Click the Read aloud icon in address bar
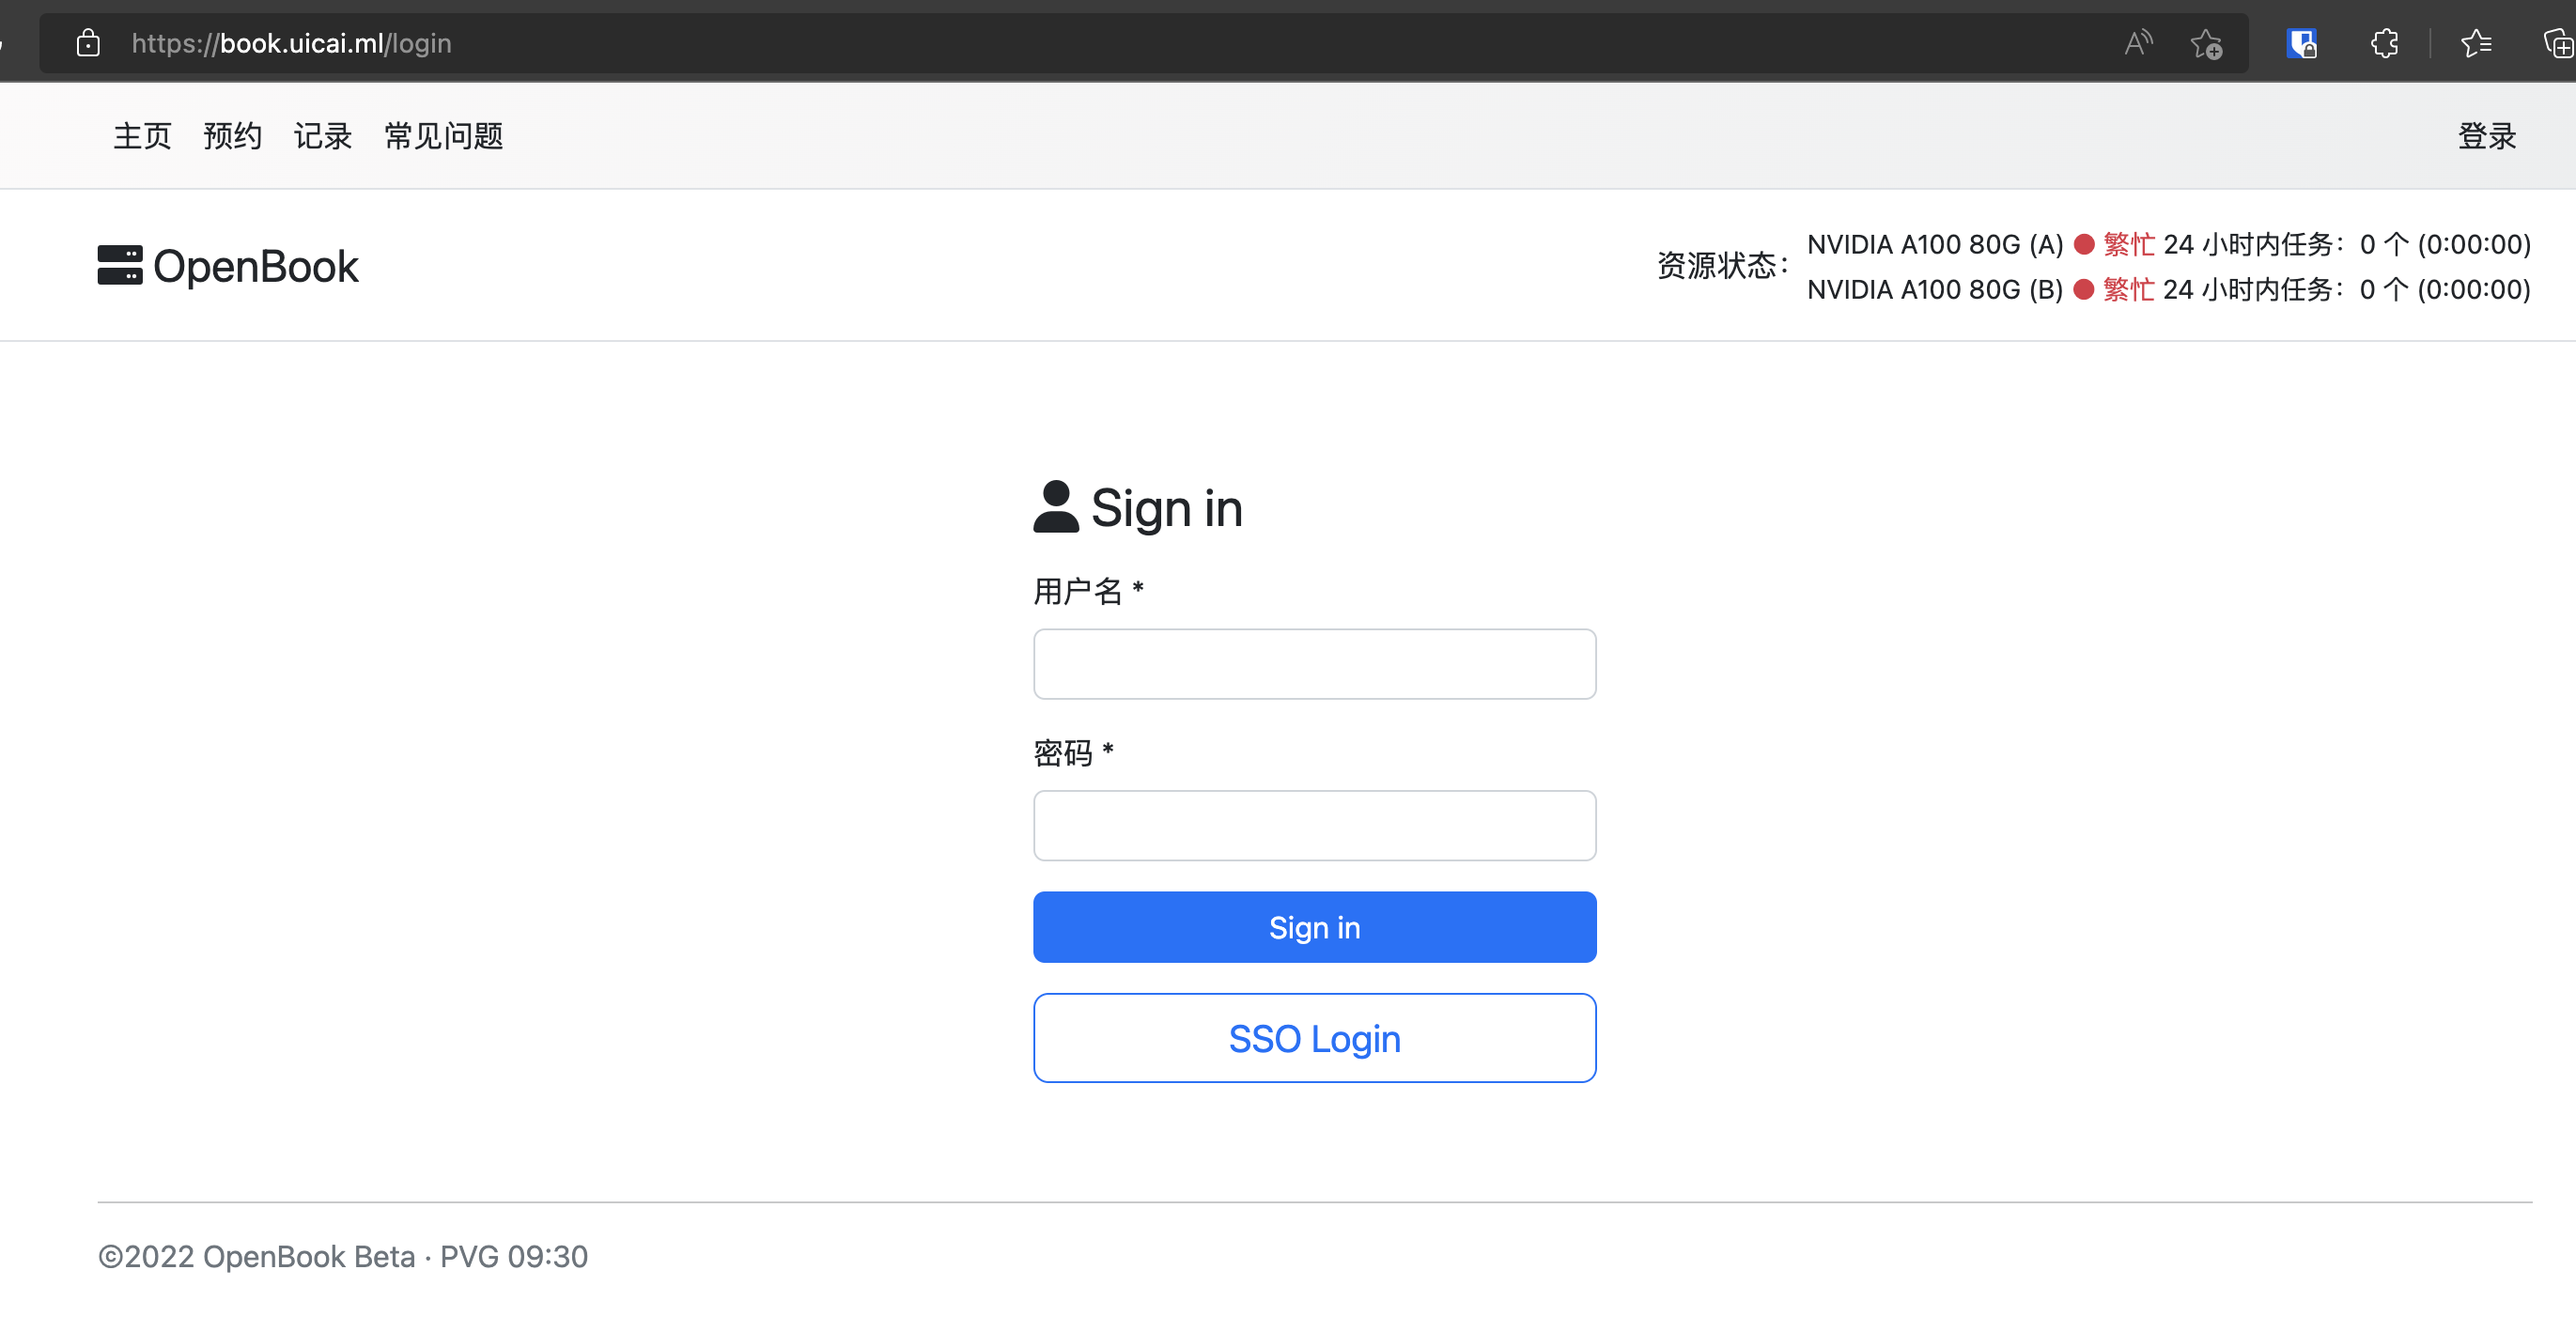 tap(2138, 43)
